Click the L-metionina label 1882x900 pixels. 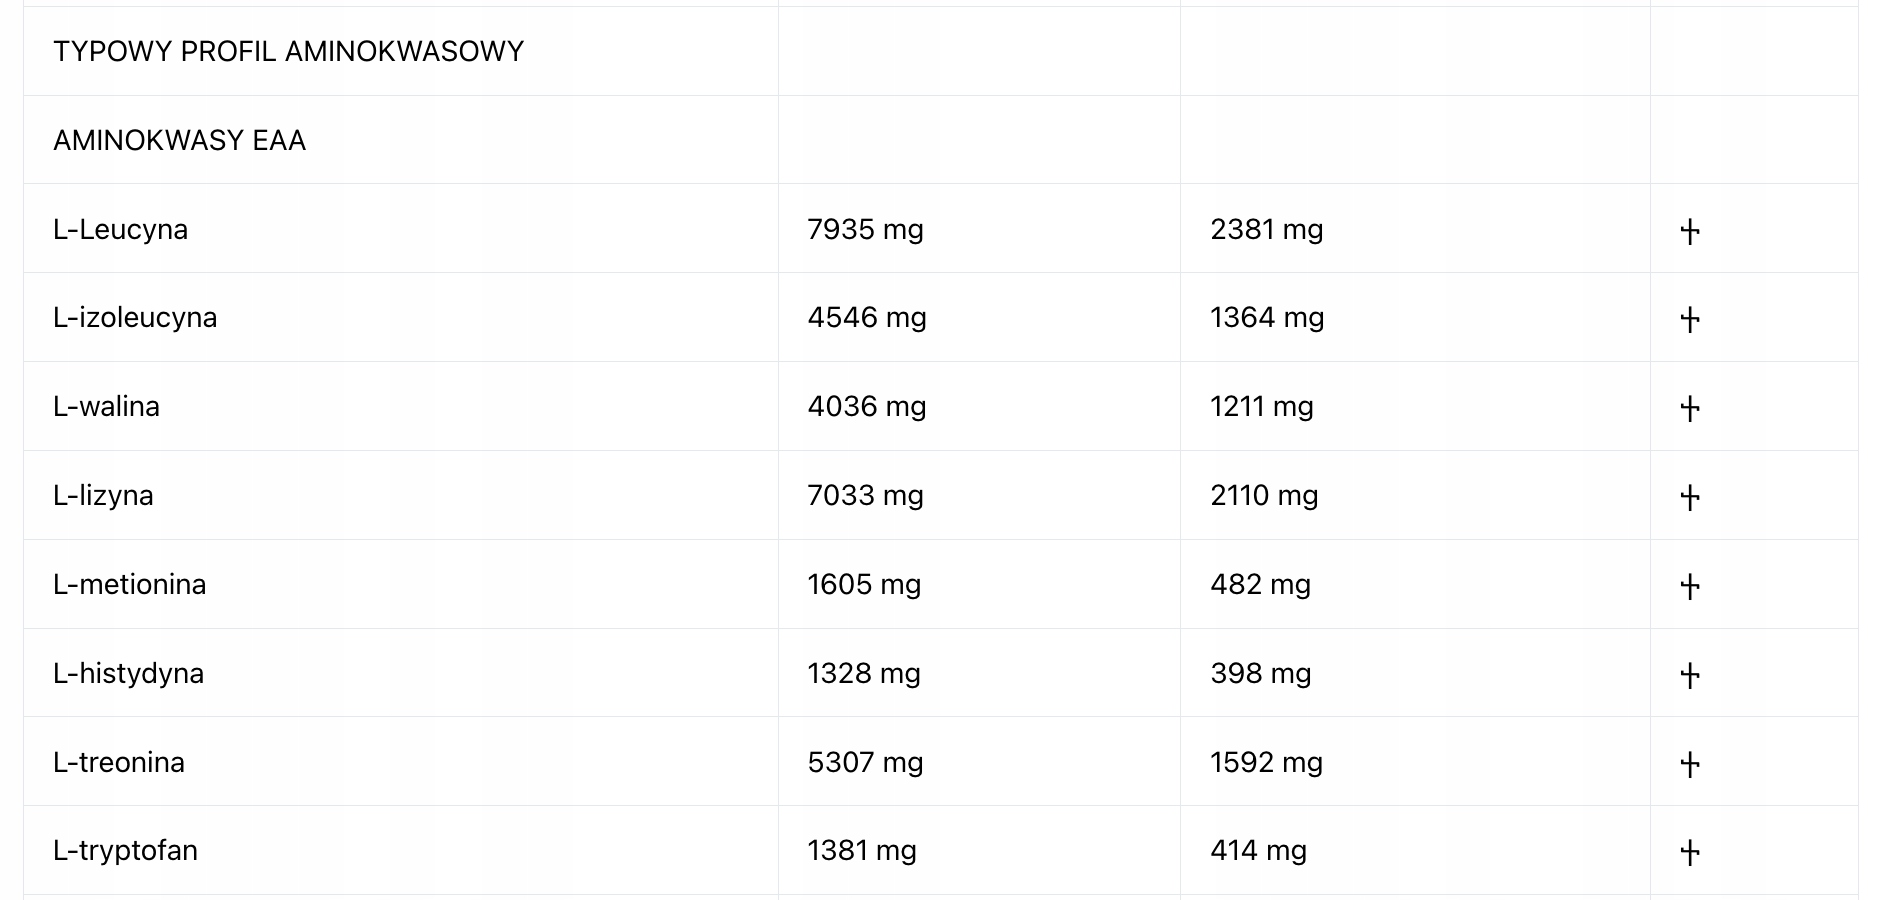point(129,584)
